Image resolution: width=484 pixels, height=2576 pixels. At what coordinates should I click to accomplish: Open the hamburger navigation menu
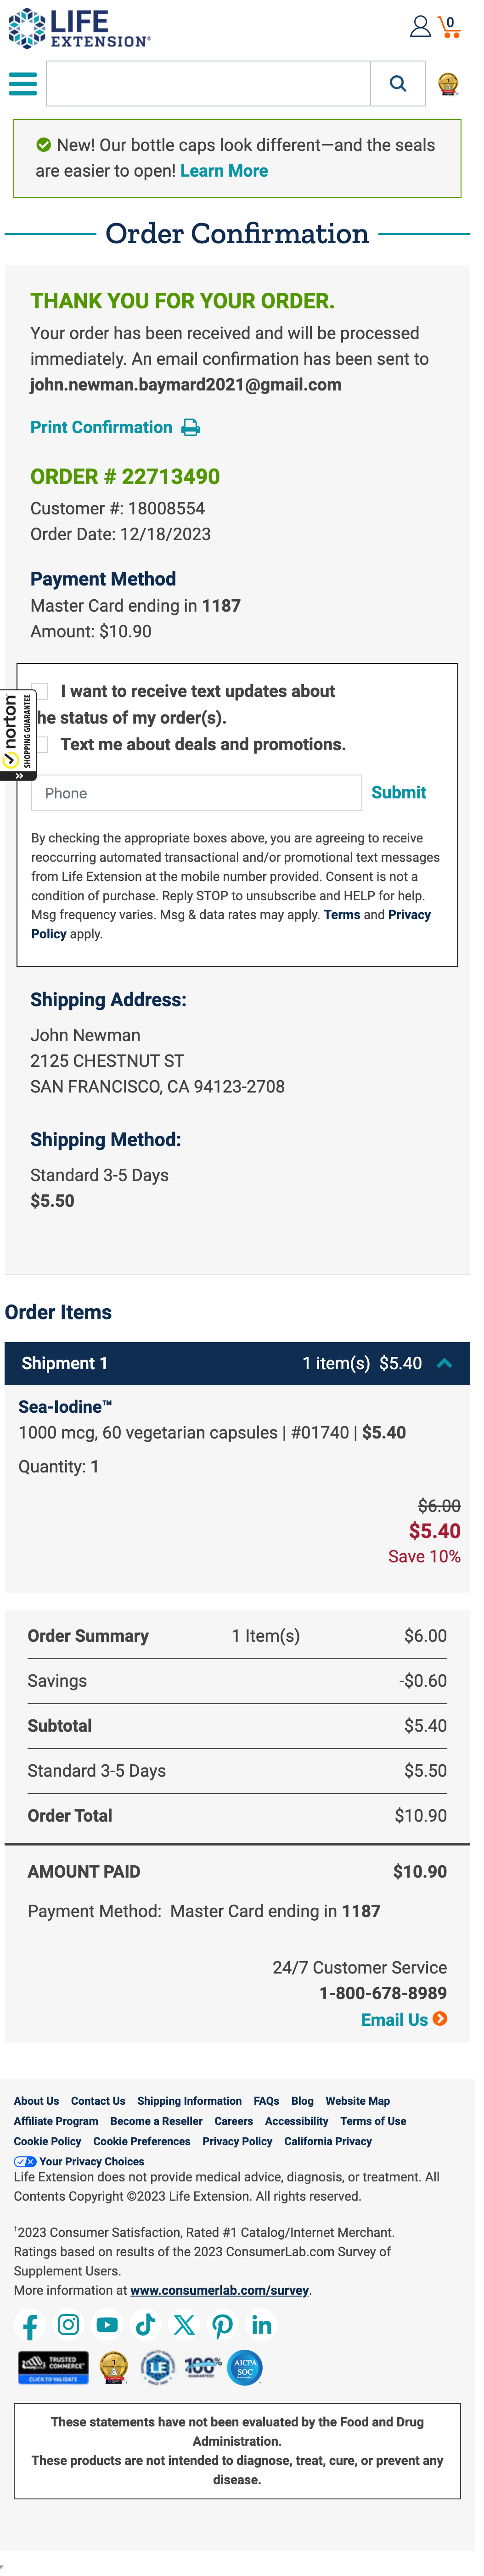click(x=22, y=84)
